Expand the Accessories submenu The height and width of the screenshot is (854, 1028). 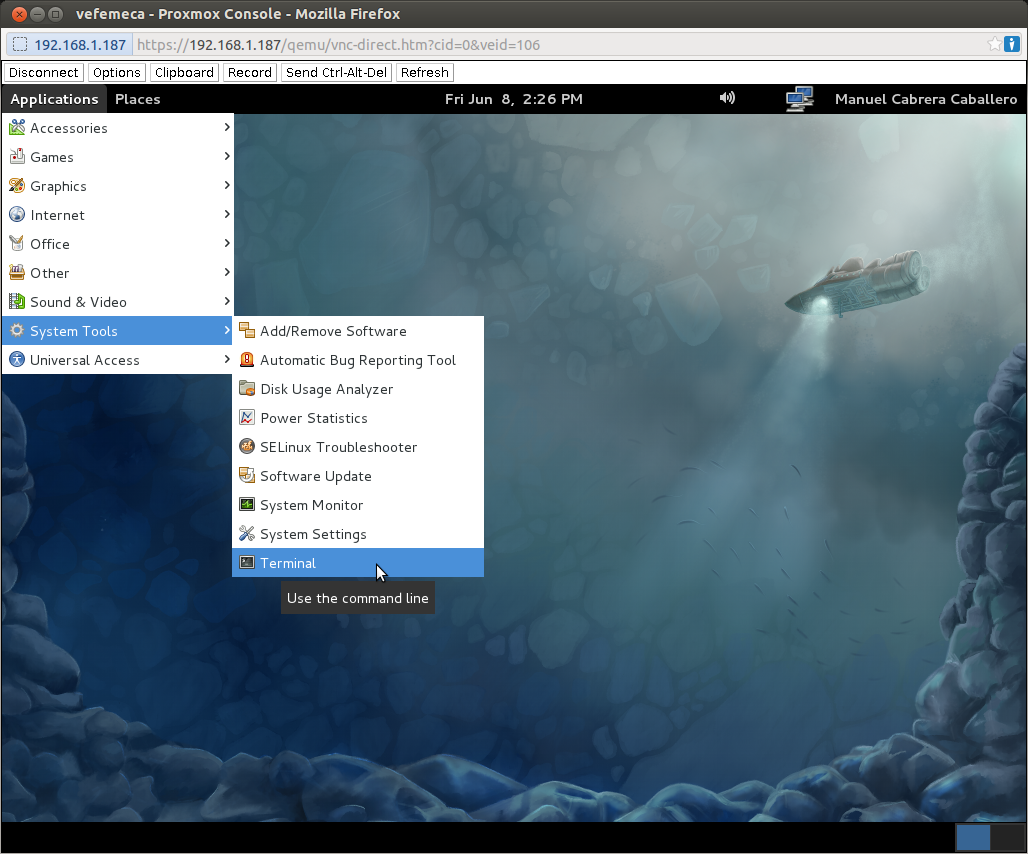click(70, 127)
